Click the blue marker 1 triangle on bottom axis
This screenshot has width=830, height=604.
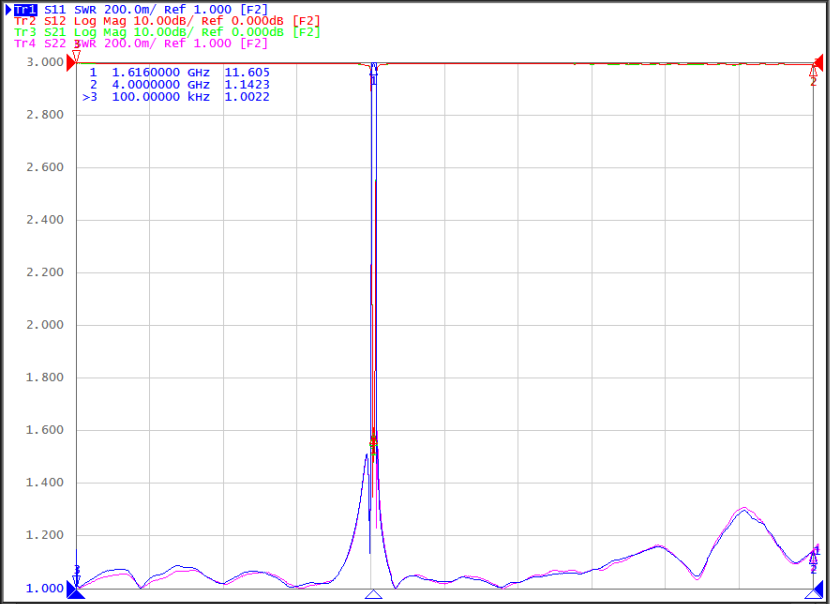(x=373, y=594)
